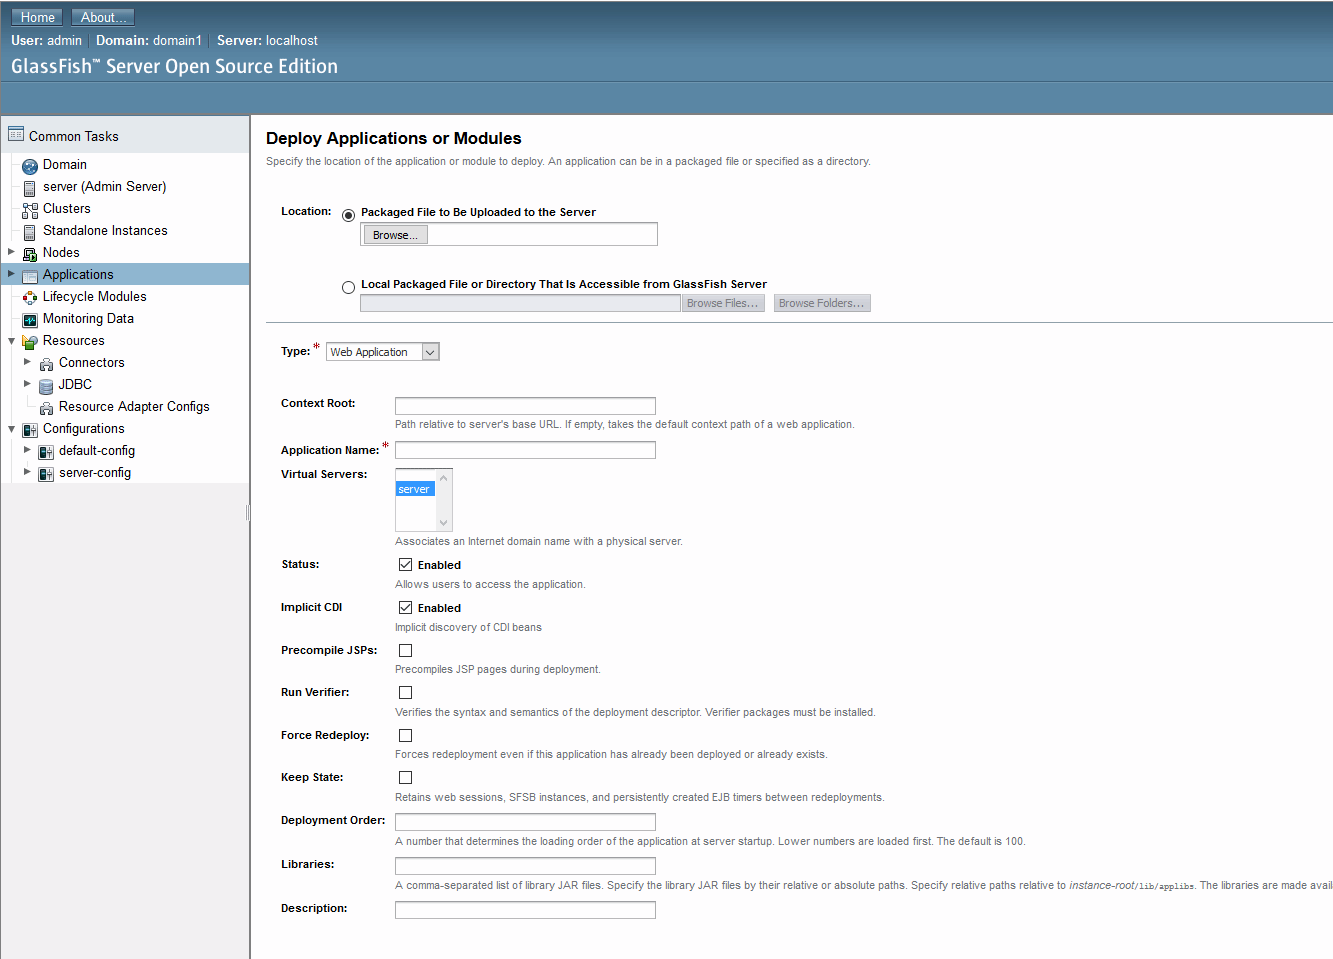This screenshot has height=959, width=1333.
Task: Collapse the Resources tree
Action: click(10, 340)
